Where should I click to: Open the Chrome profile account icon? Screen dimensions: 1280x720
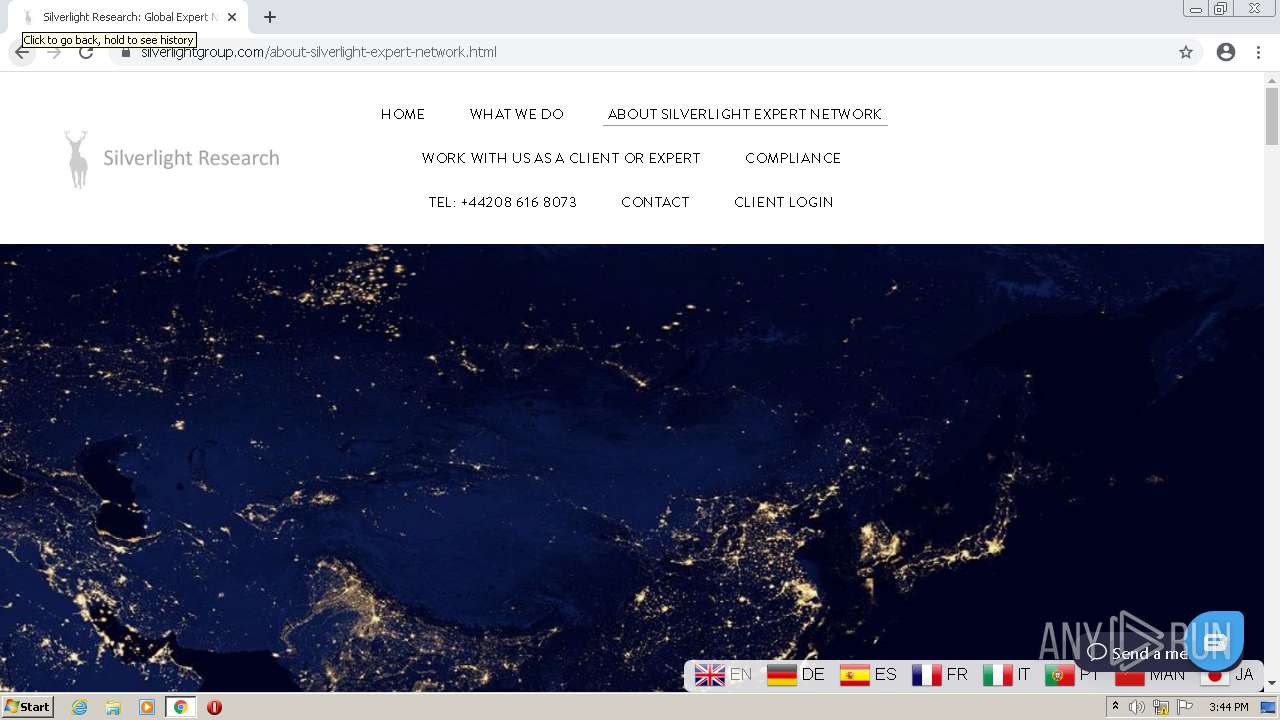tap(1226, 52)
